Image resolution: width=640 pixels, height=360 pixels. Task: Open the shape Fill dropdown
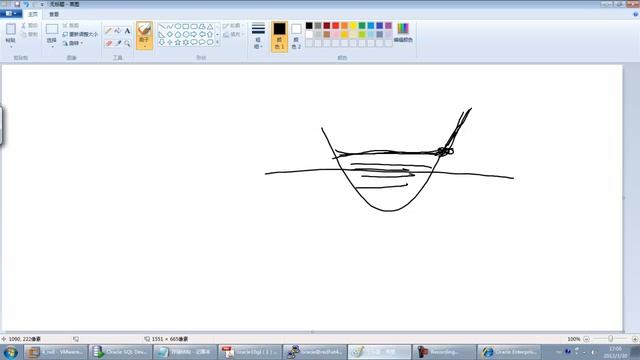tap(234, 35)
